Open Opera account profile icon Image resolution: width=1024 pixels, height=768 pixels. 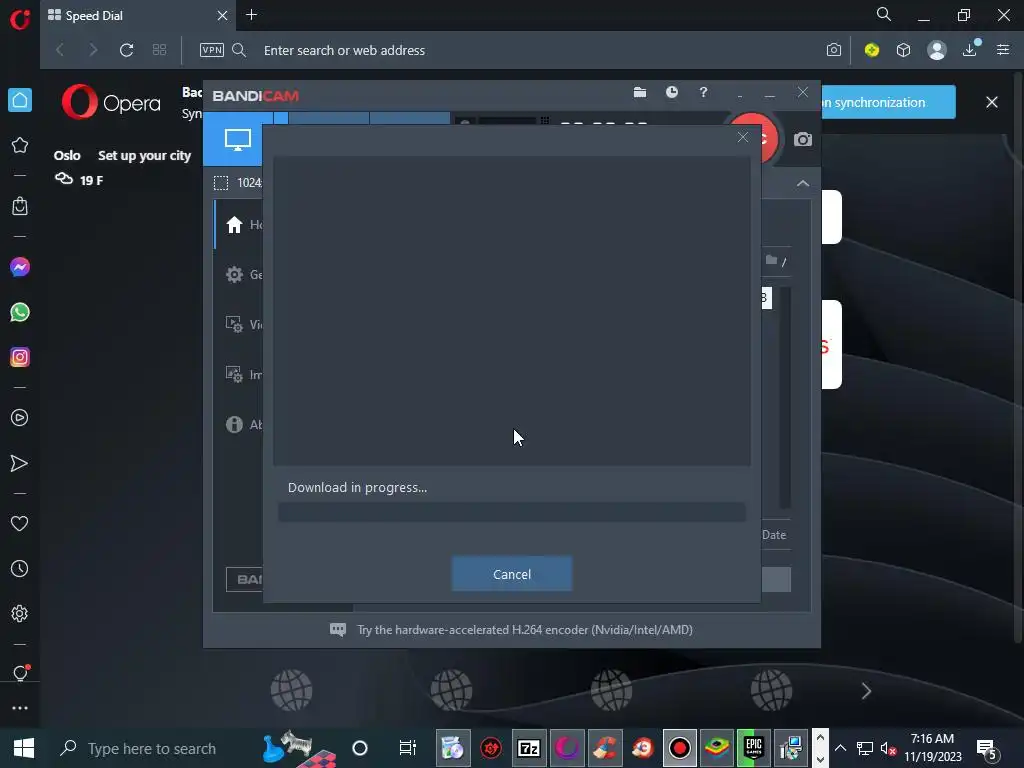pyautogui.click(x=936, y=50)
